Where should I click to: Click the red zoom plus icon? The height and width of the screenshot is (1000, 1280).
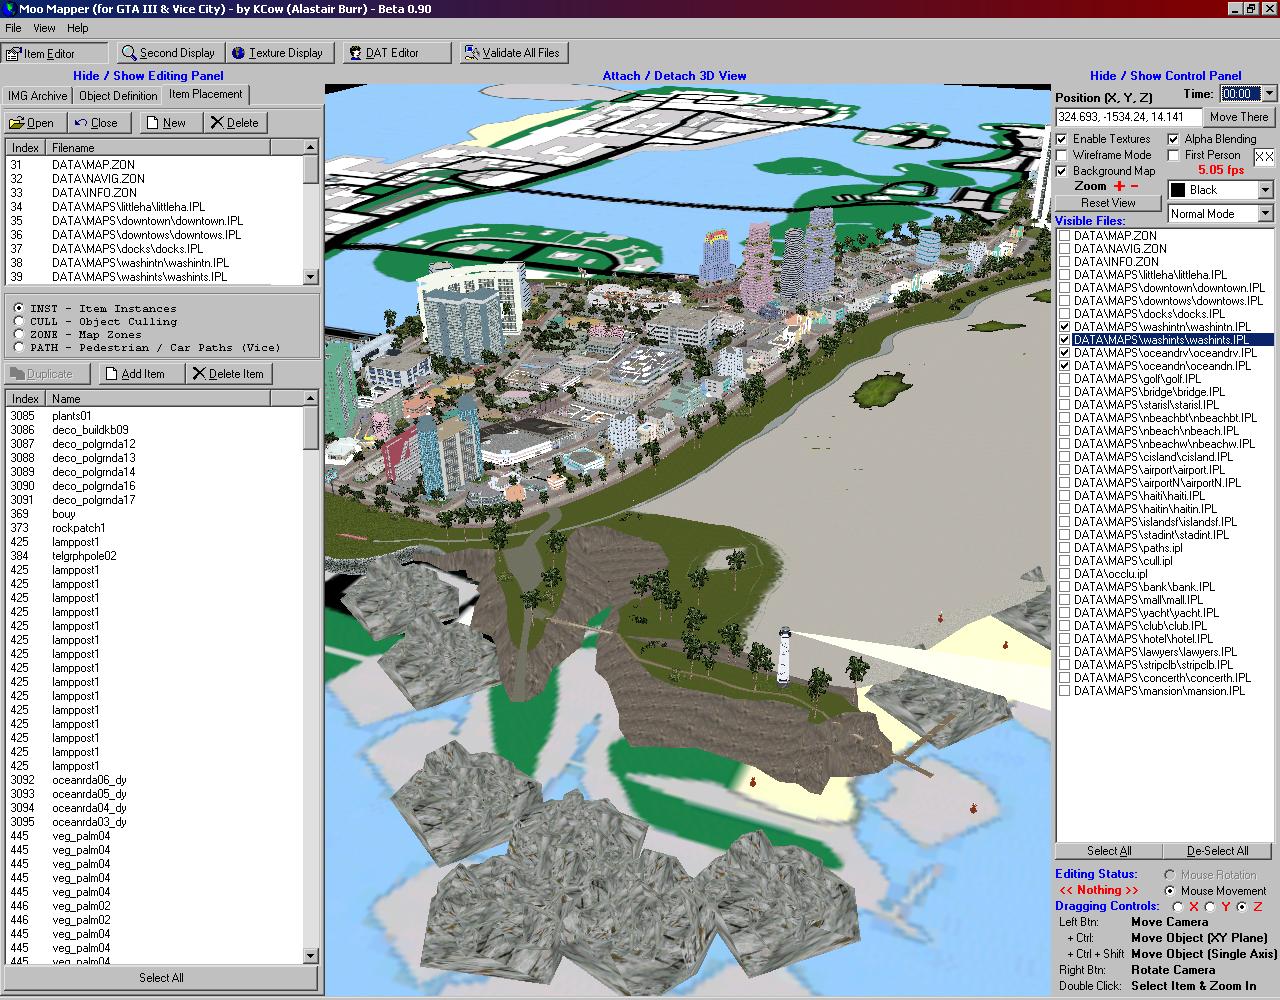pyautogui.click(x=1119, y=186)
